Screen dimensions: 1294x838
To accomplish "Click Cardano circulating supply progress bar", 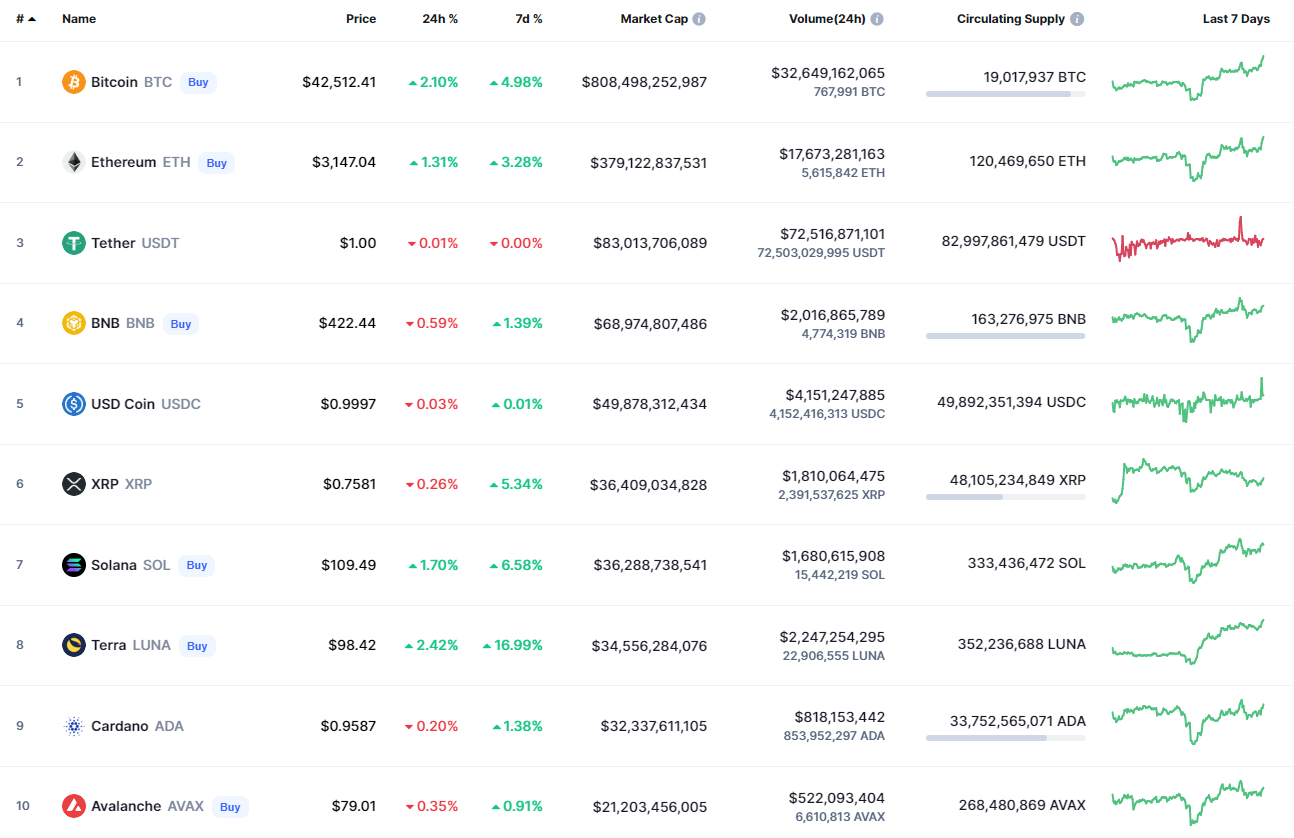I will (1005, 738).
